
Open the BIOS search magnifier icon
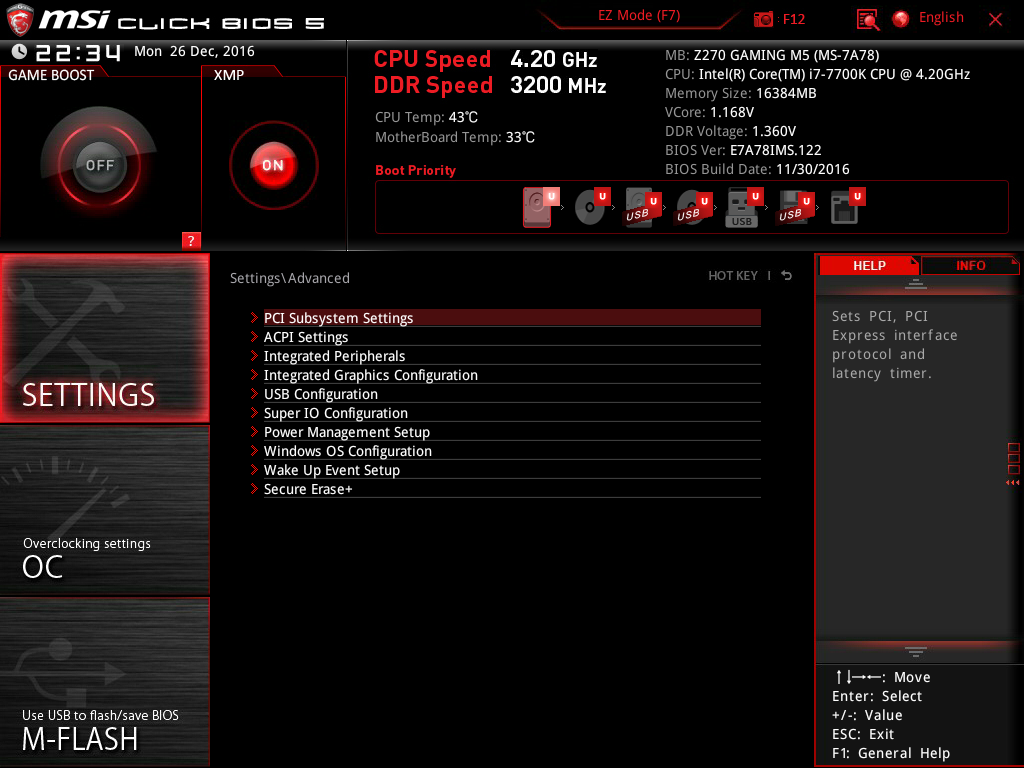867,20
